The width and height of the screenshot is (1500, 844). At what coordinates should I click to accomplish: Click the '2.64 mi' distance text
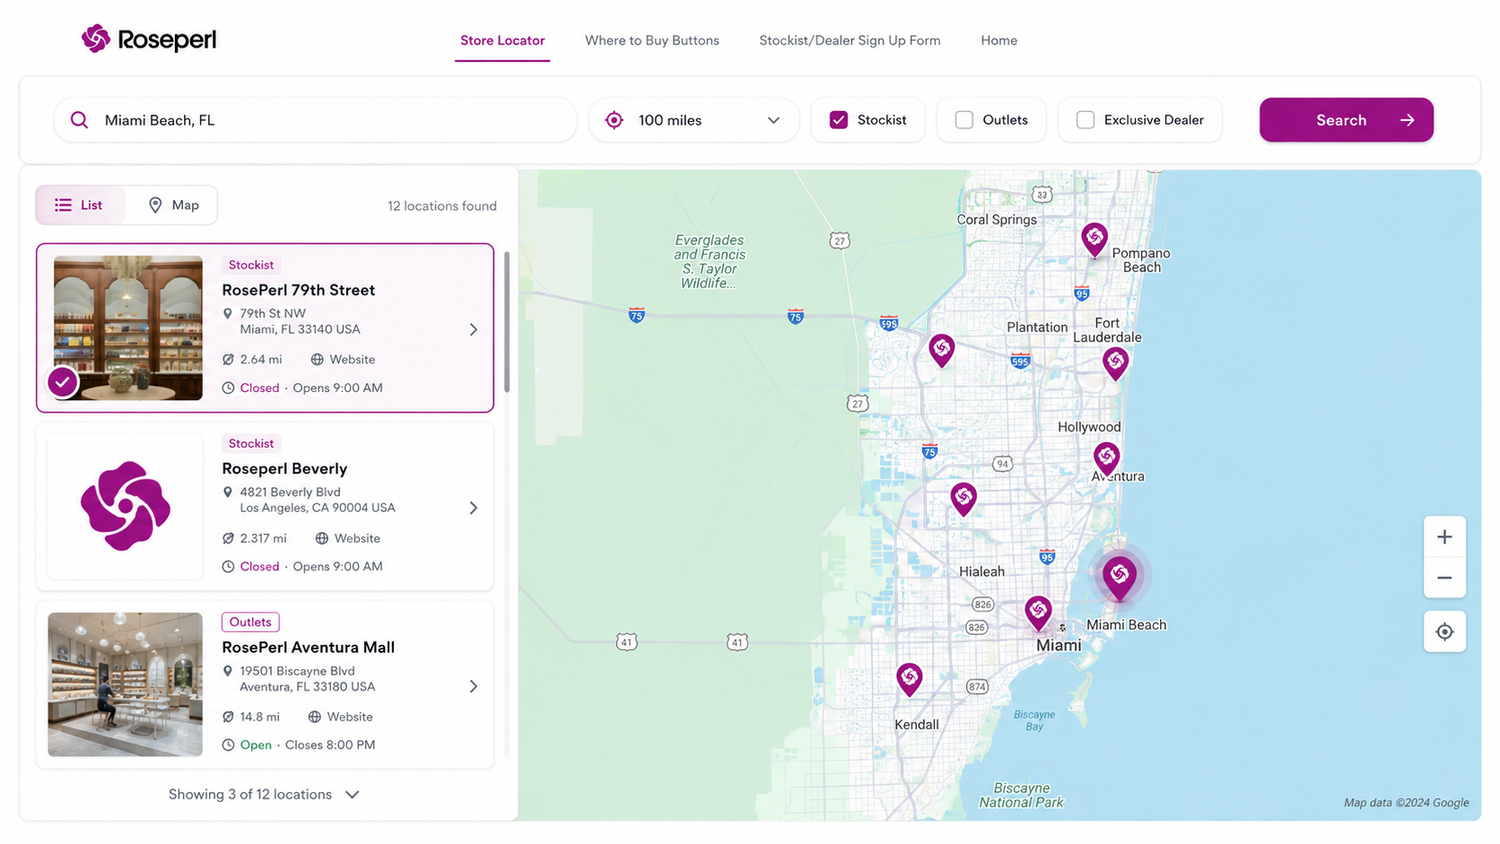pyautogui.click(x=261, y=359)
